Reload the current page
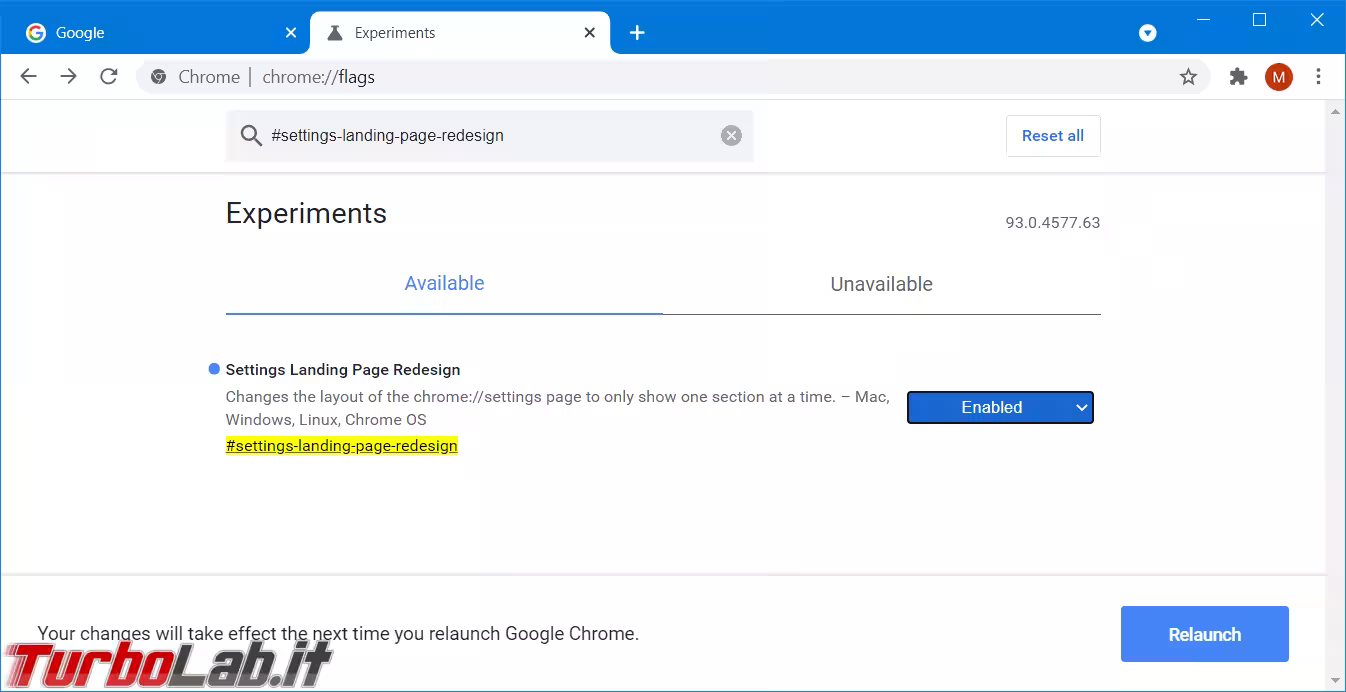The width and height of the screenshot is (1346, 692). pos(109,77)
